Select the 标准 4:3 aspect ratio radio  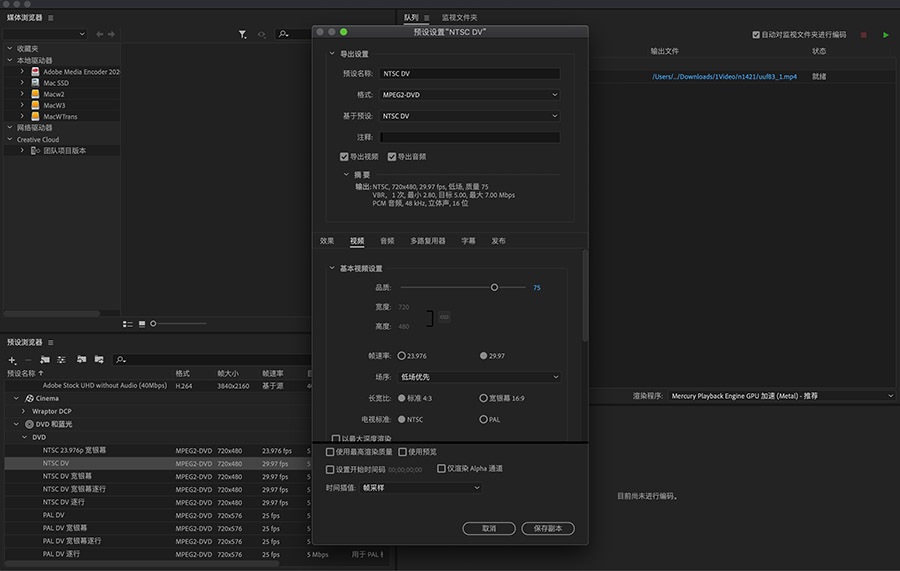(x=402, y=398)
